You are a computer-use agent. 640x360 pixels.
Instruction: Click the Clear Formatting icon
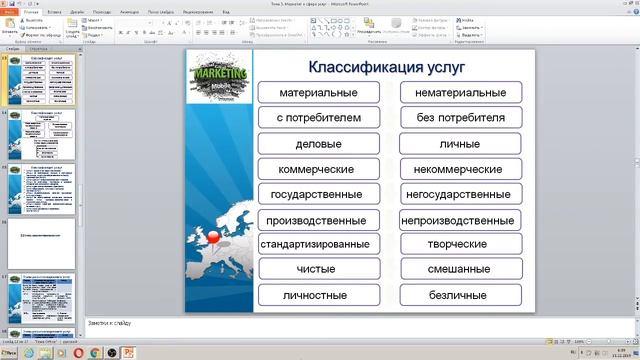click(x=187, y=23)
